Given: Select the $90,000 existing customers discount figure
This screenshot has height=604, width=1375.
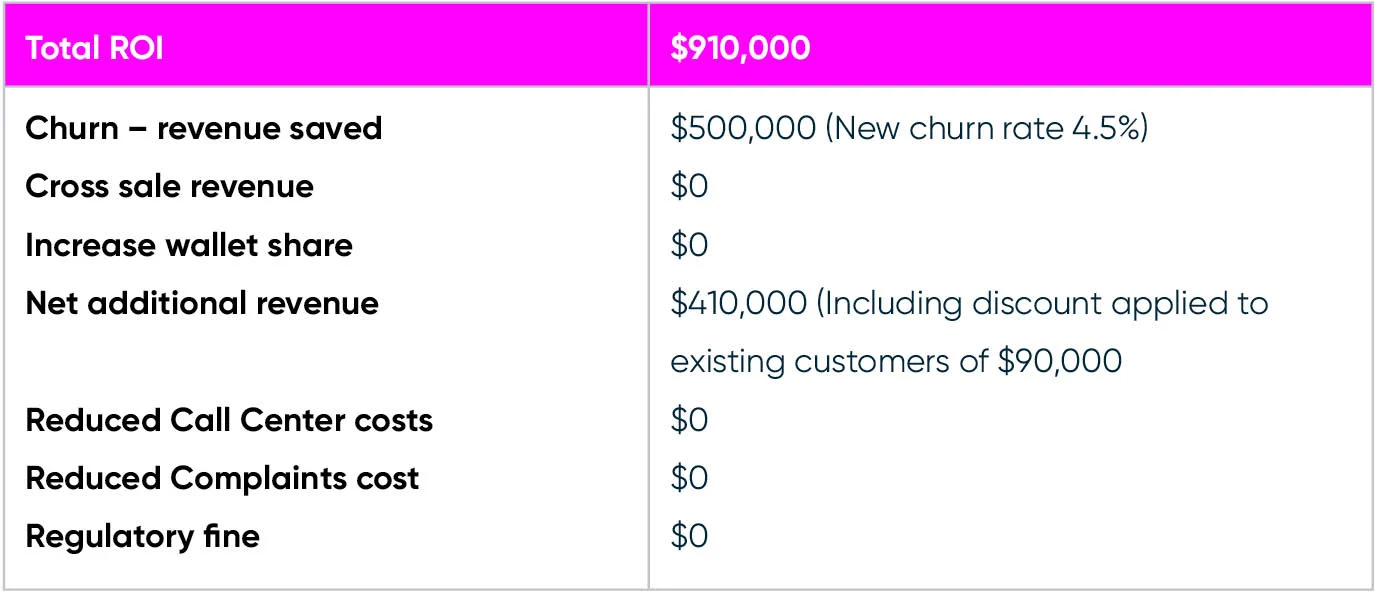Looking at the screenshot, I should pos(1060,361).
